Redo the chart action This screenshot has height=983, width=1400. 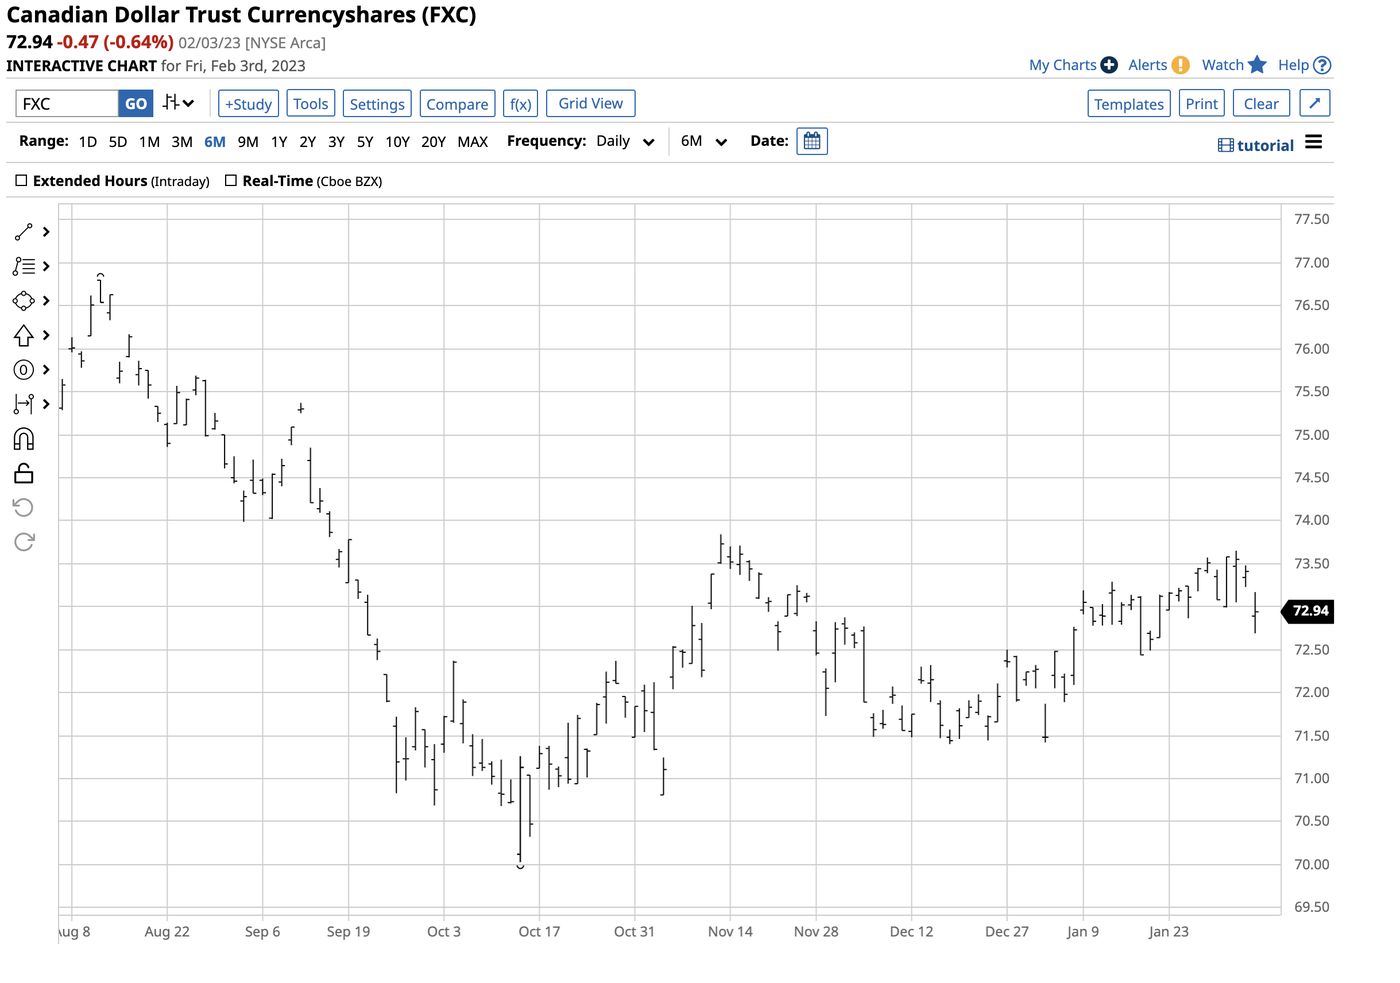[x=24, y=542]
